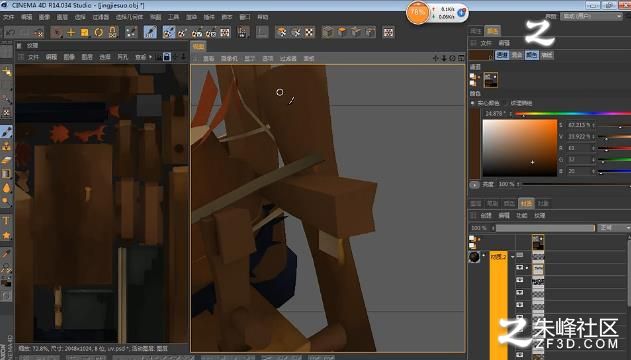The width and height of the screenshot is (631, 360).
Task: Click the brown foreground color swatch in color panel
Action: 480,55
